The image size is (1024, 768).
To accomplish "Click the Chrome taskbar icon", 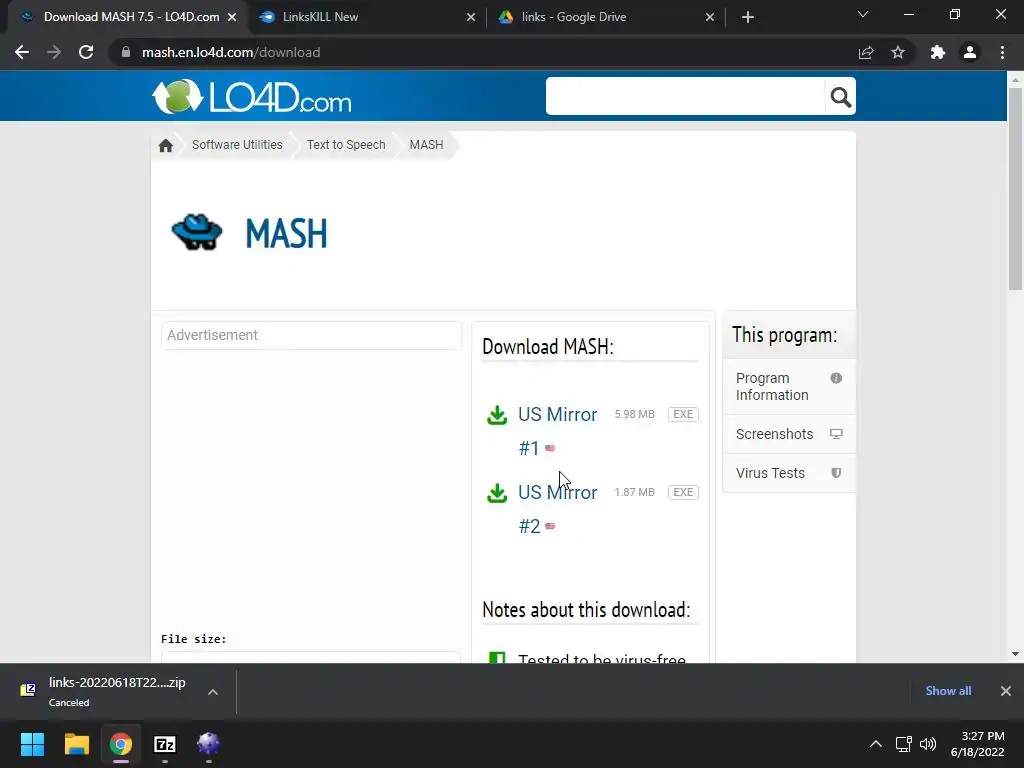I will coord(121,744).
